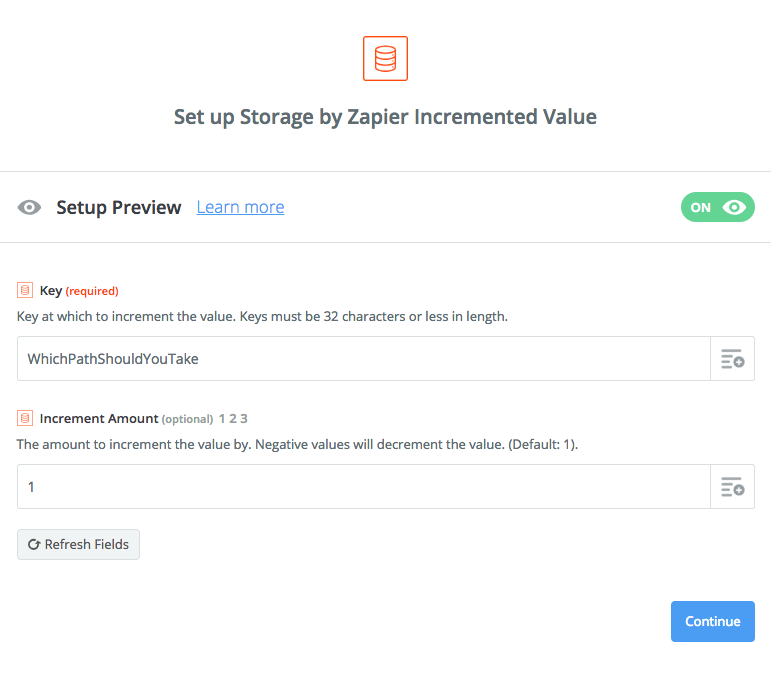
Task: Click the Set up Storage by Zapier title
Action: tap(385, 117)
